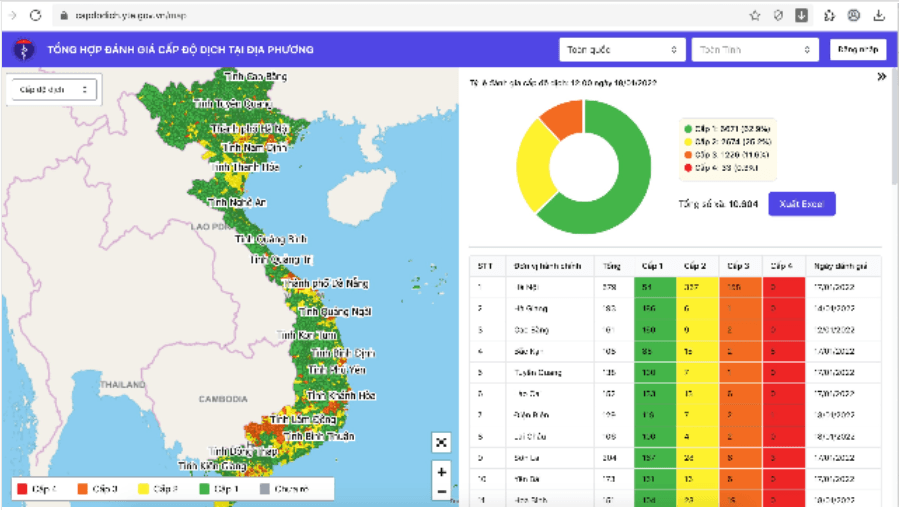Click the orange Cấp 3 dot in chart legend

coord(688,155)
